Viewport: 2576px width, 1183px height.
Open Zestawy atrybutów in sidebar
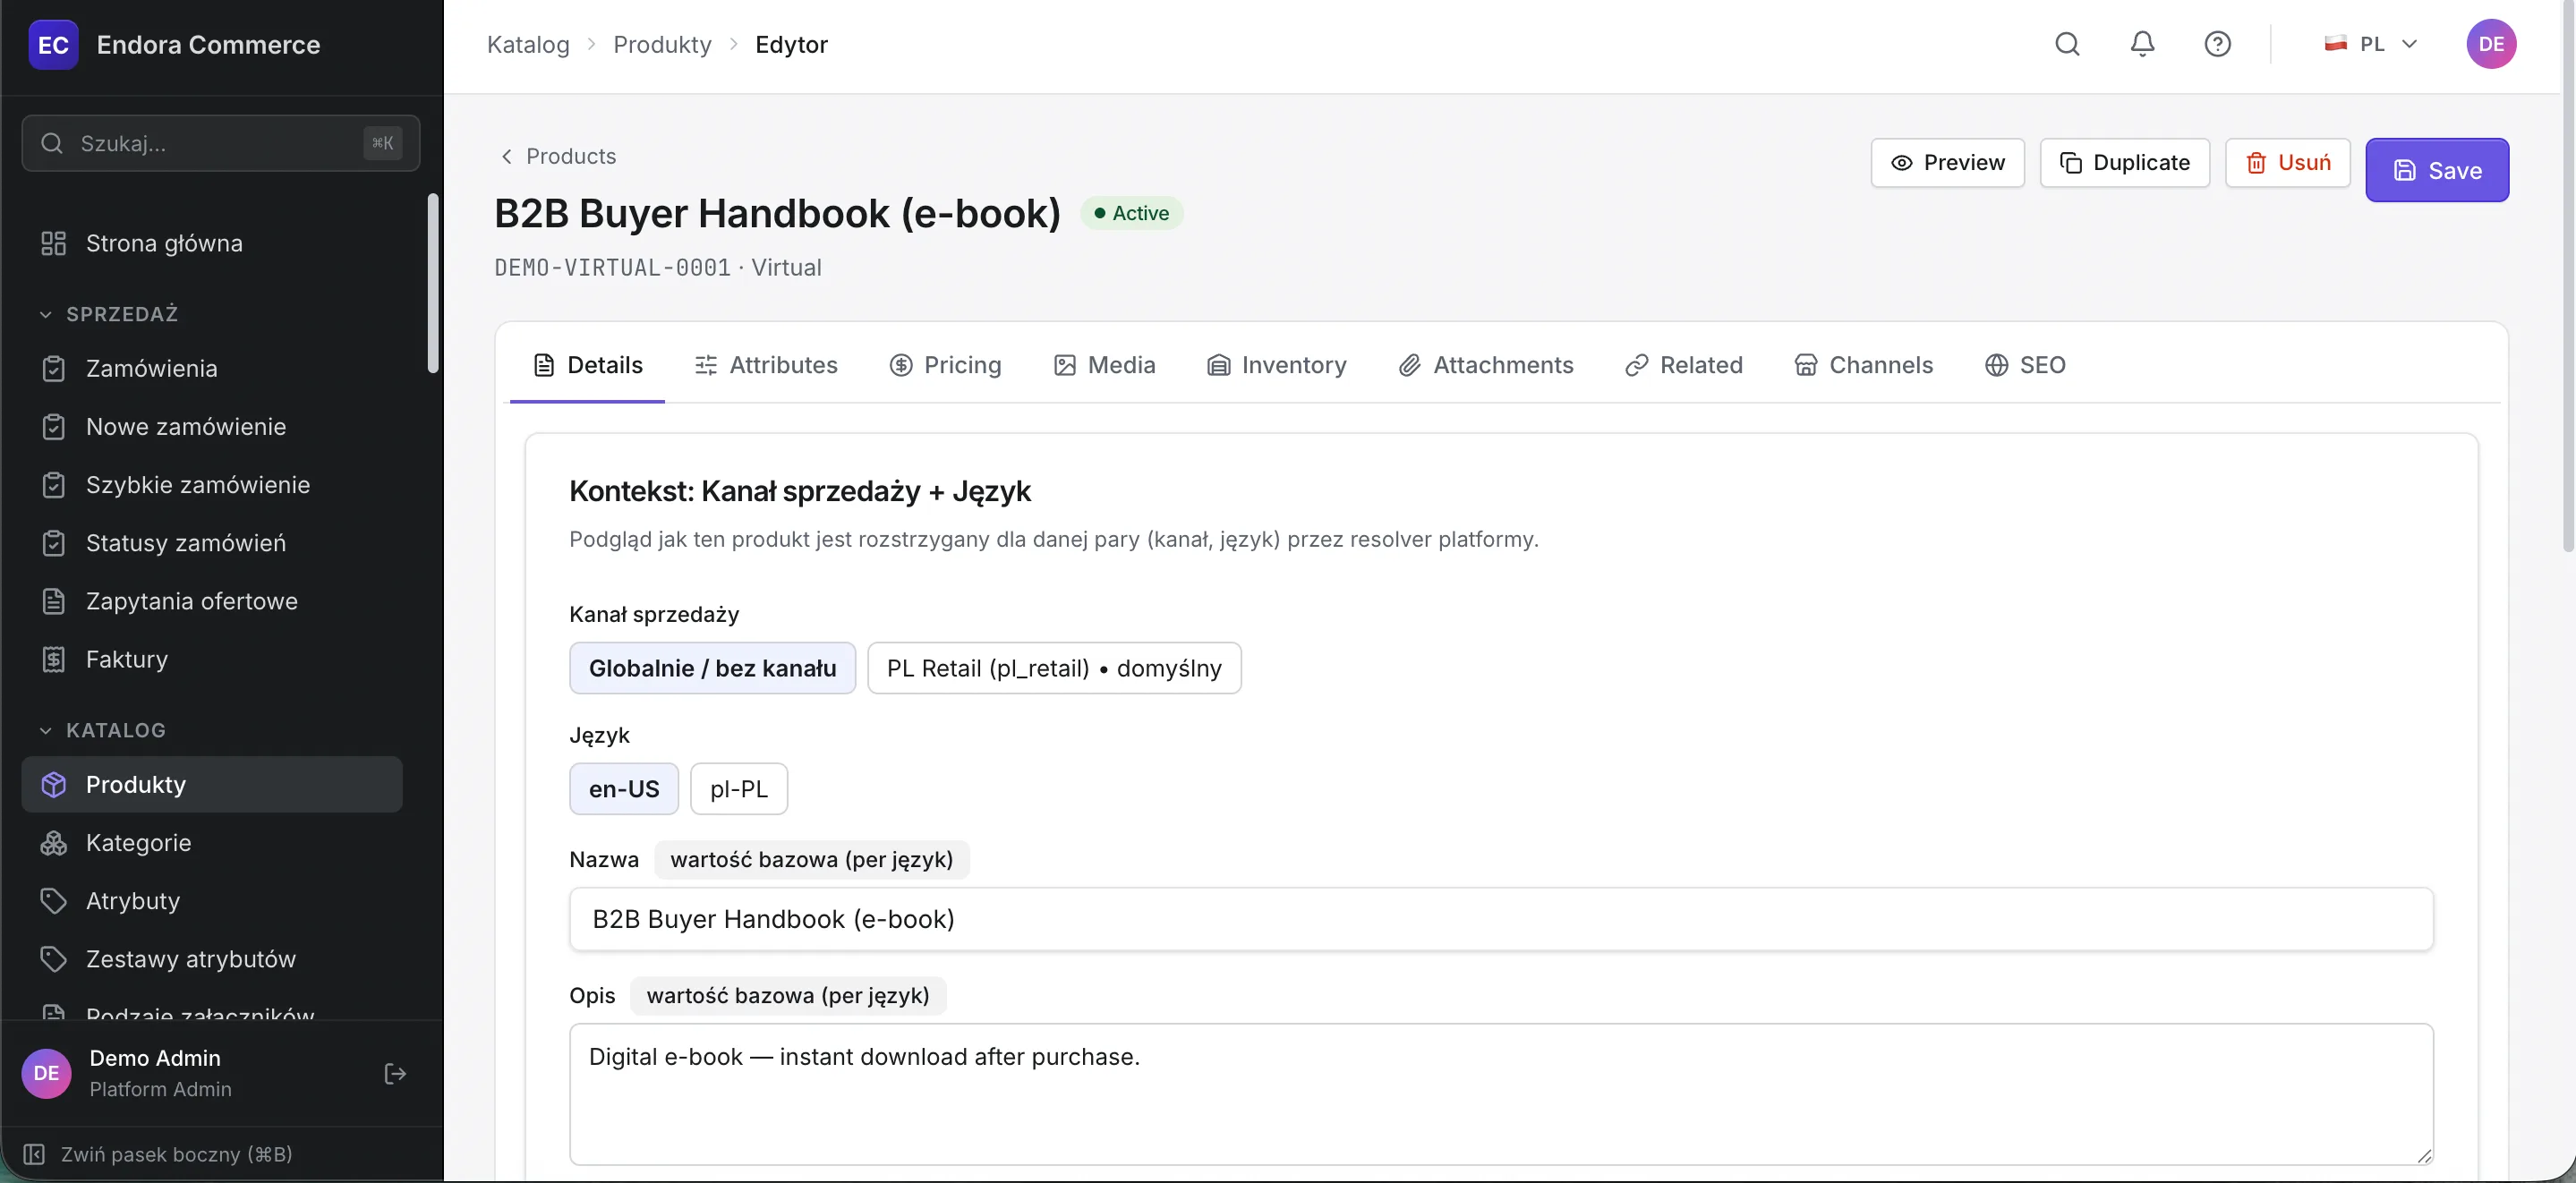click(x=212, y=959)
